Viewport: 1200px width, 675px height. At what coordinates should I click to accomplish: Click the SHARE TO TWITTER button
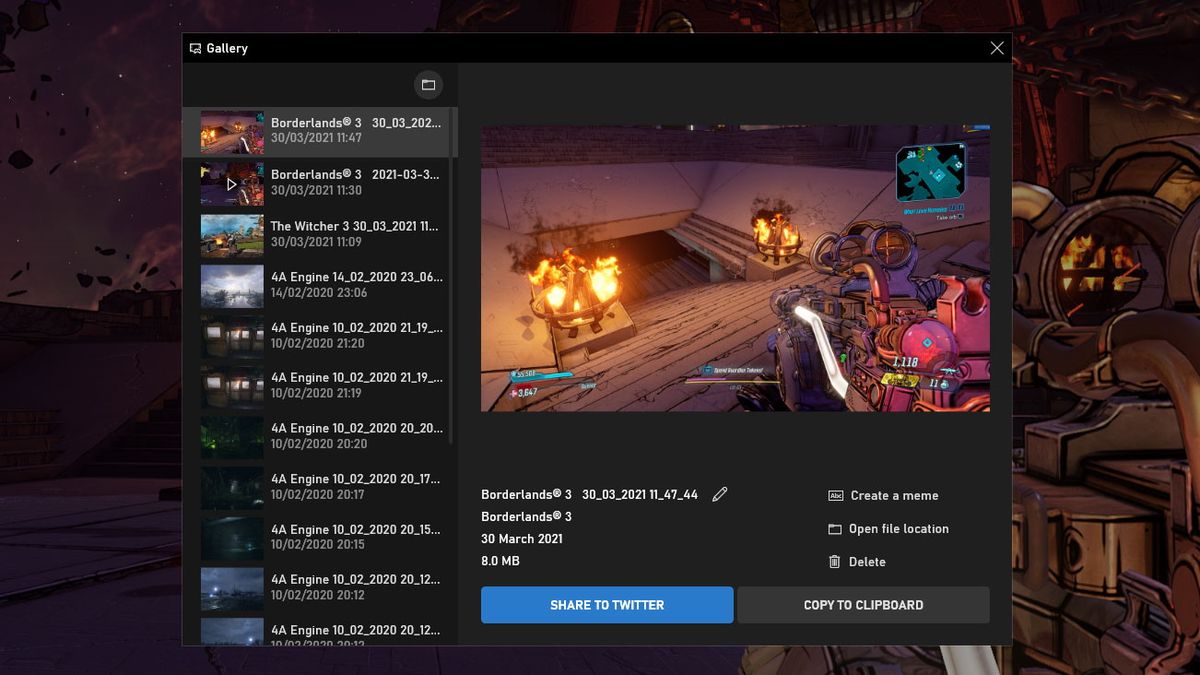[607, 605]
